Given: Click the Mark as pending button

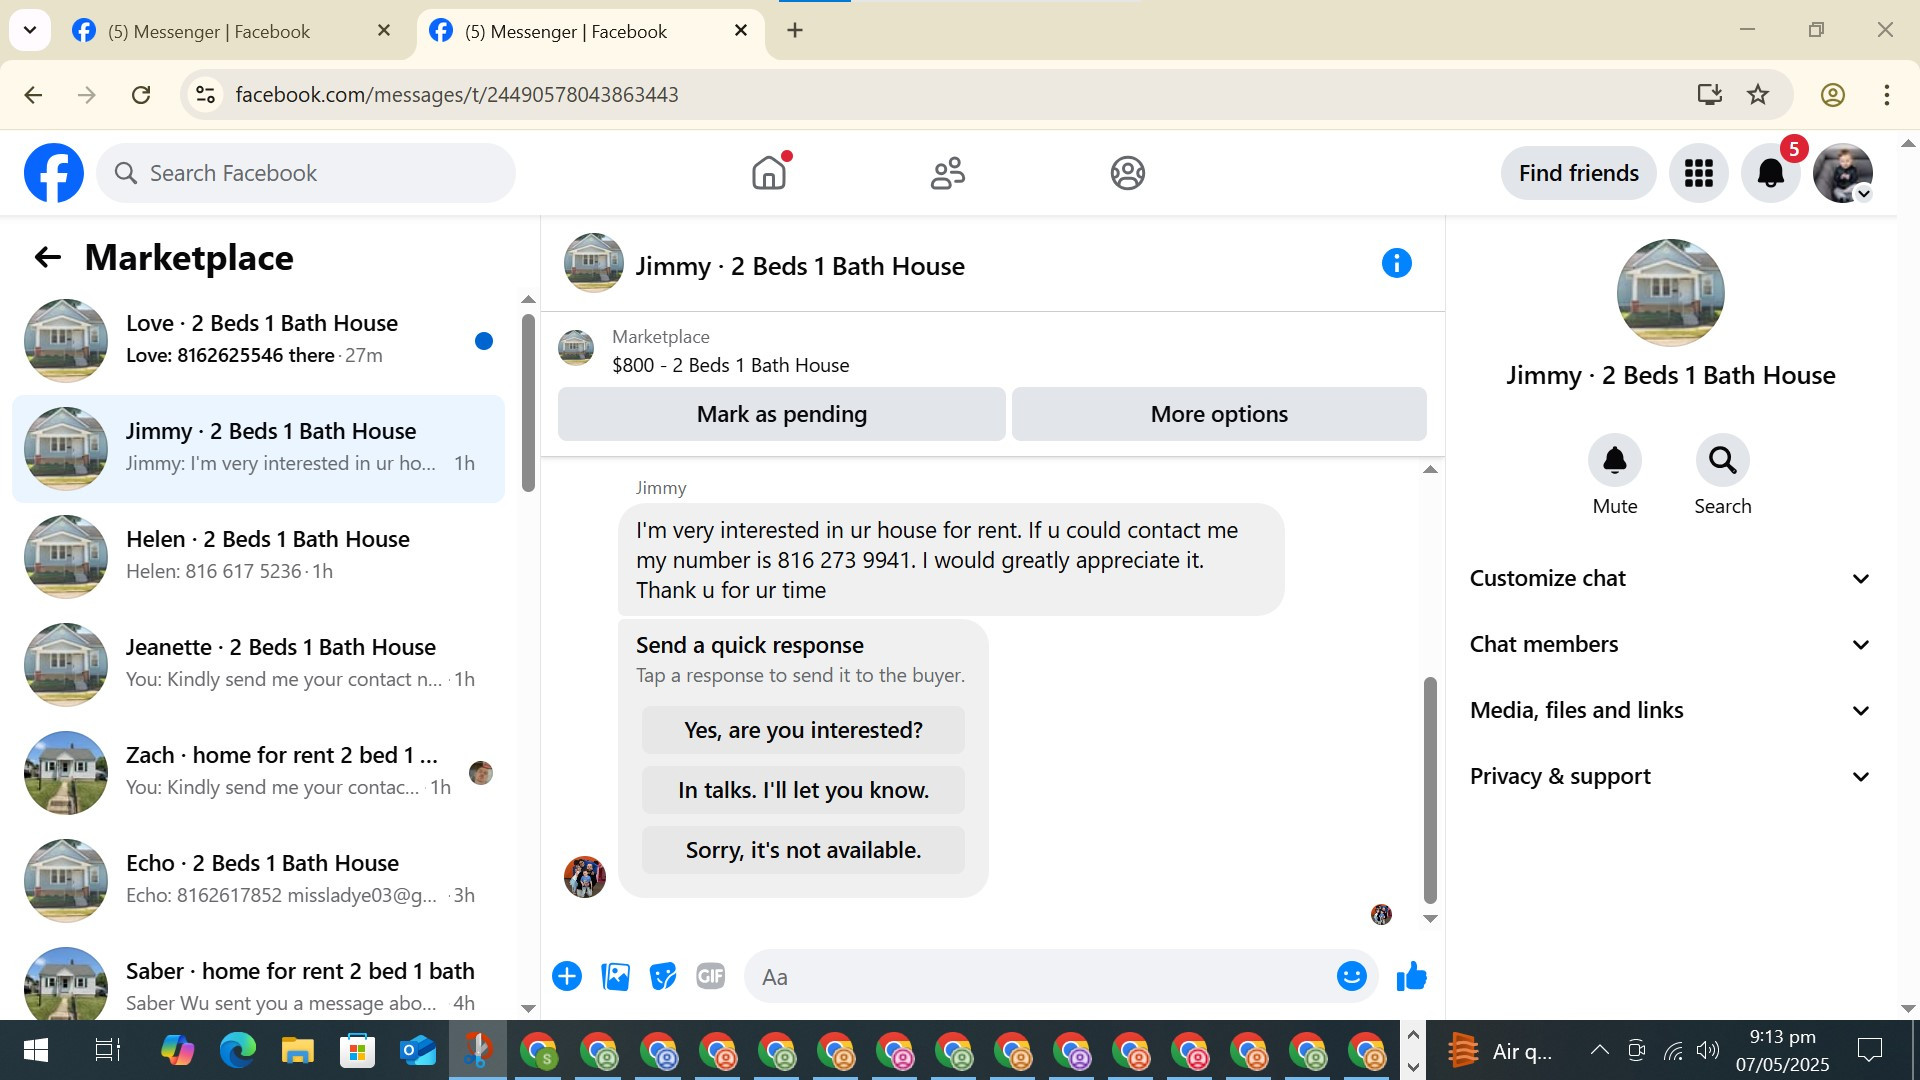Looking at the screenshot, I should click(781, 414).
